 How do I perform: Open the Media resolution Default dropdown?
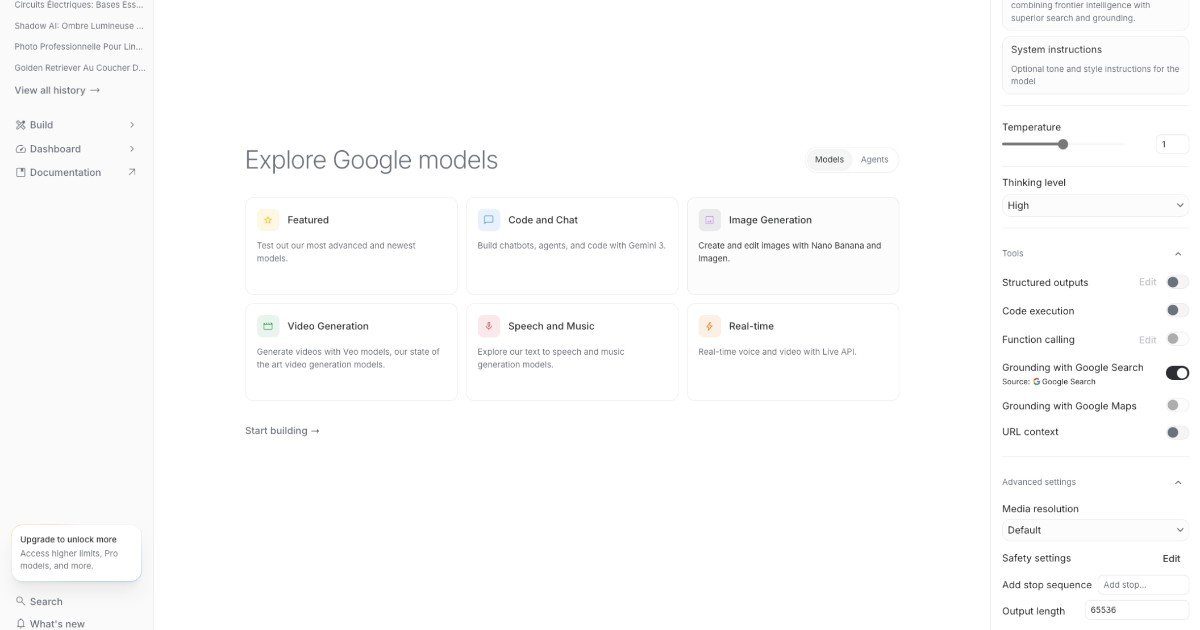point(1095,530)
